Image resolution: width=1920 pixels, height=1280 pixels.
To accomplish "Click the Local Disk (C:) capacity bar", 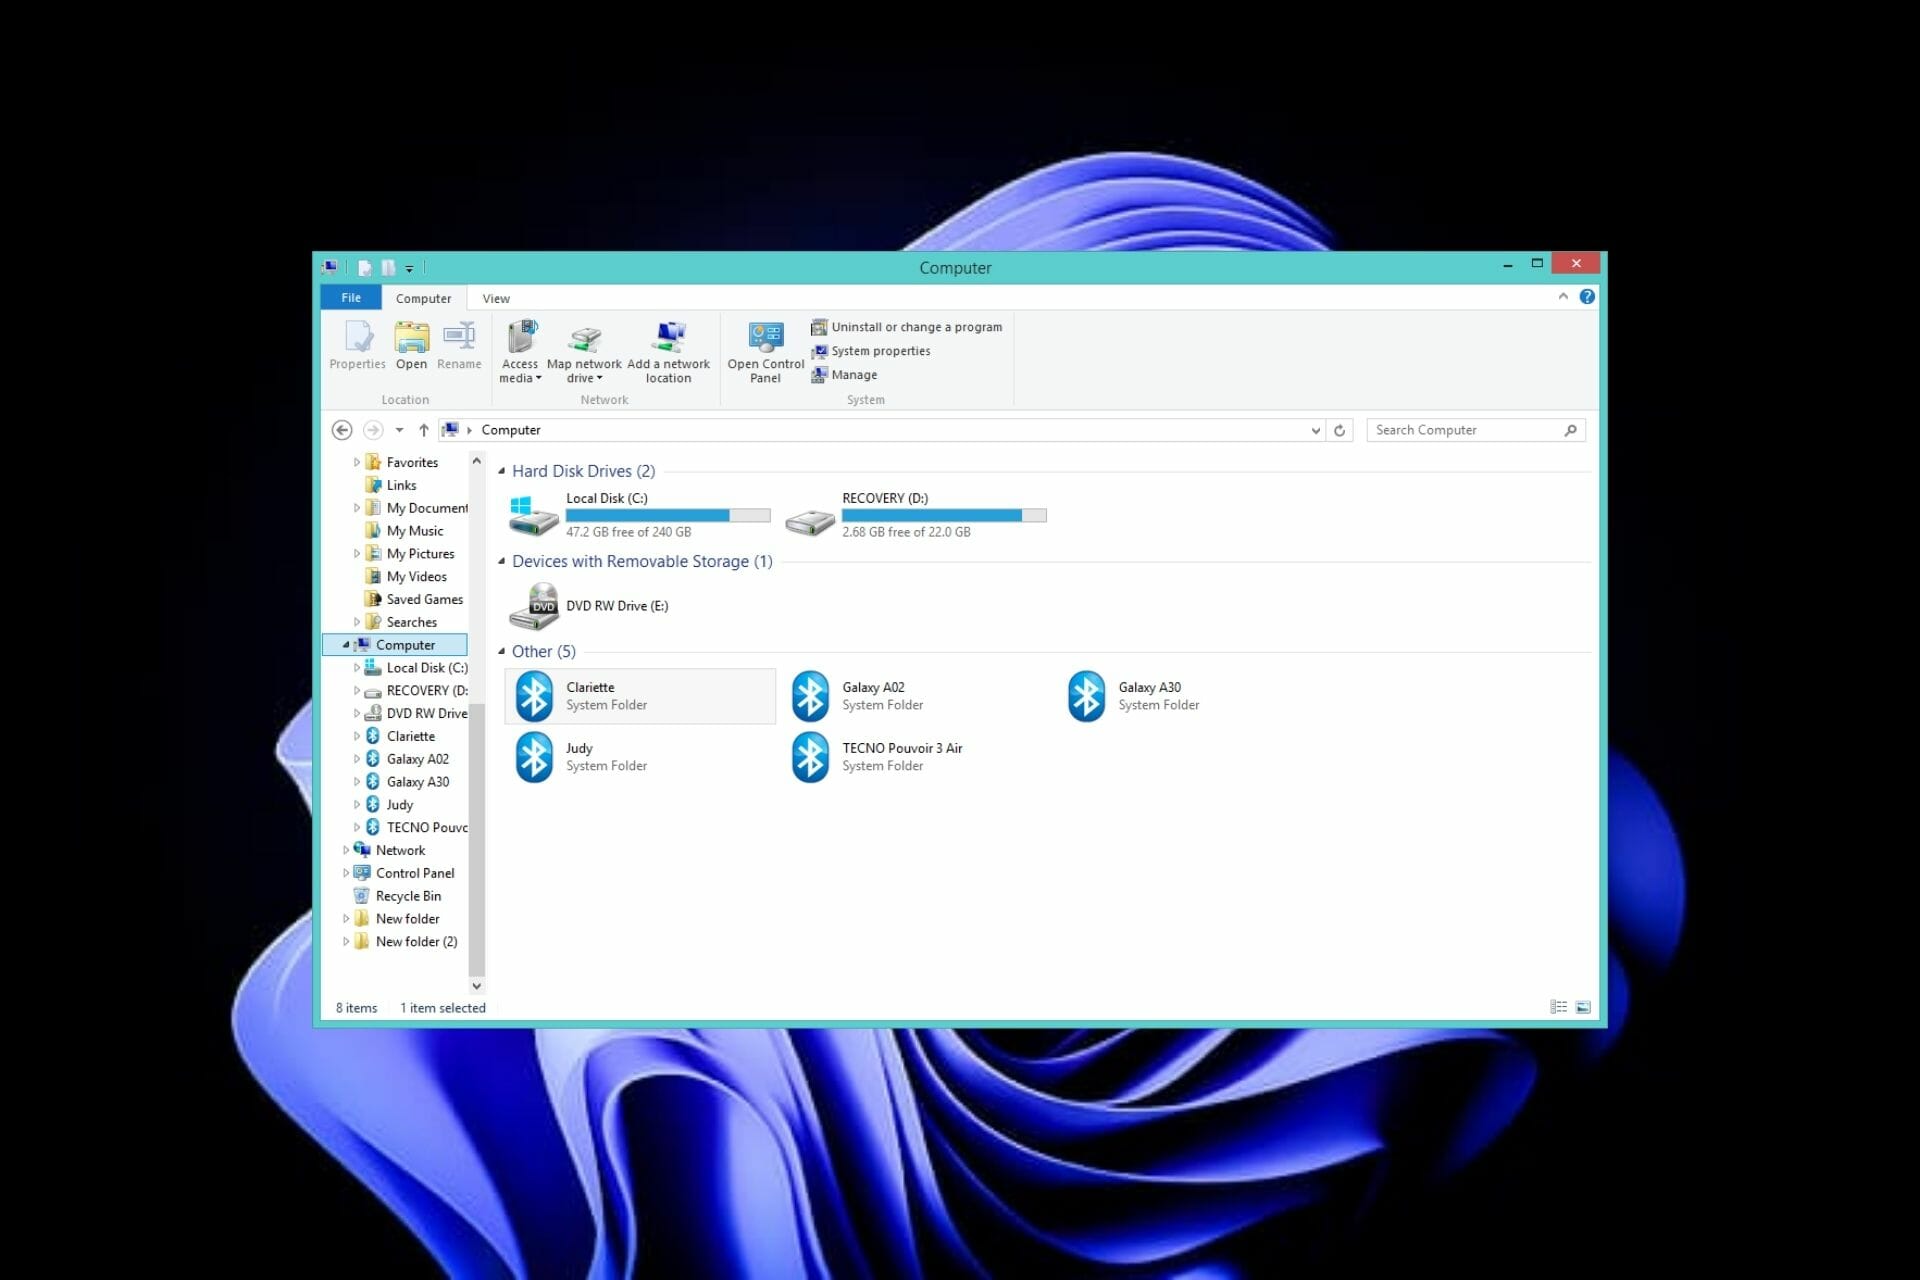I will point(668,514).
